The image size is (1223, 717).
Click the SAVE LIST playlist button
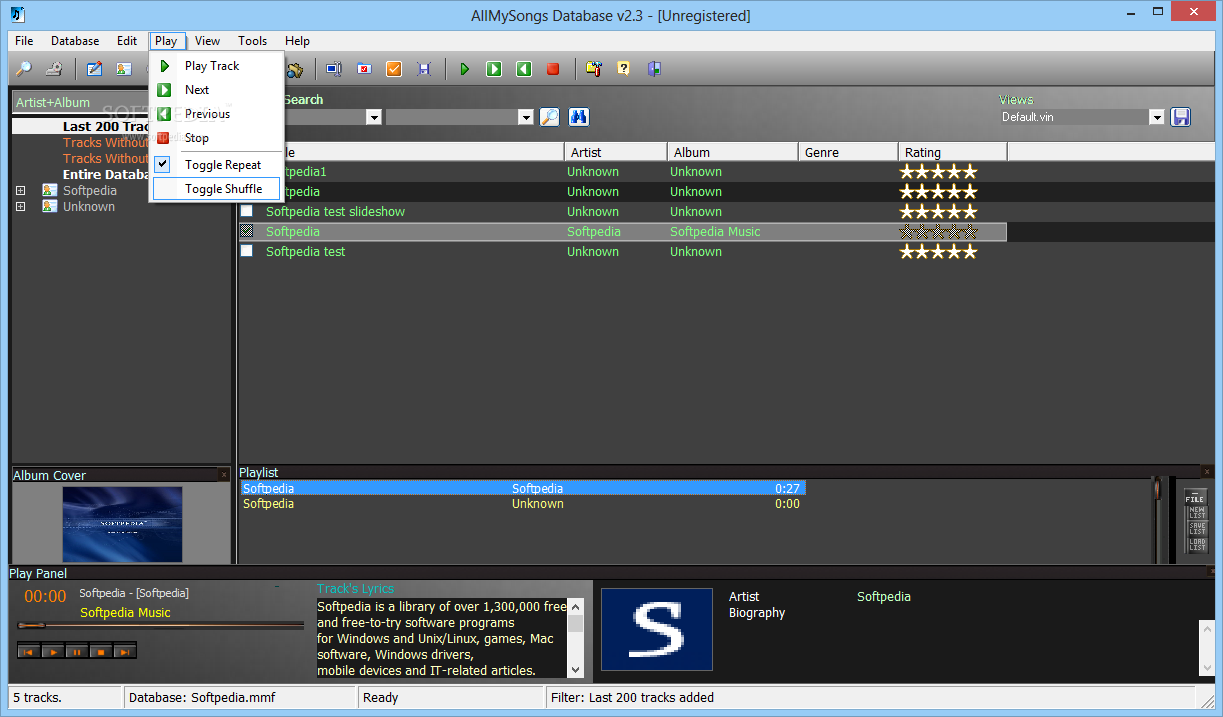[1196, 528]
